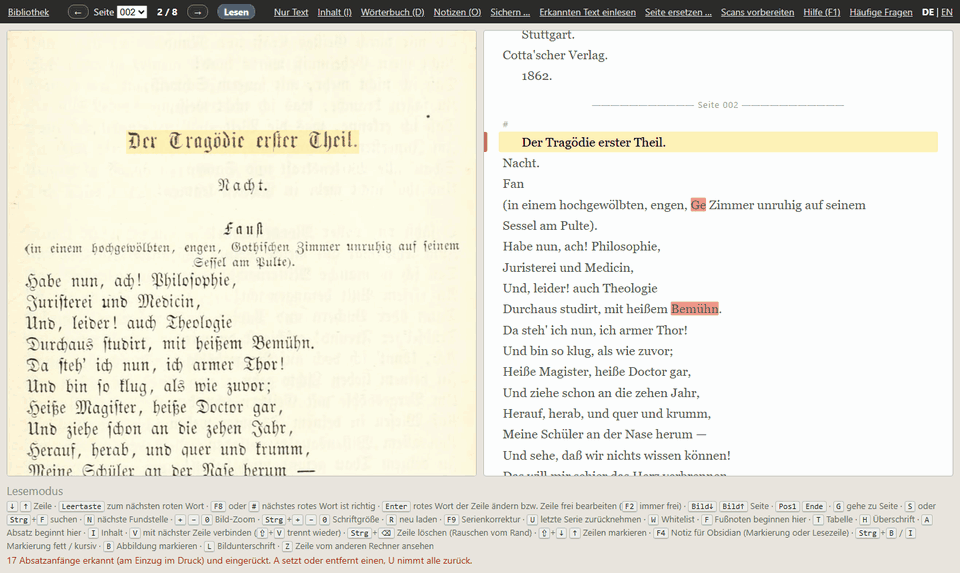Click the 17 Absatzanfänge erkannt status message
The height and width of the screenshot is (573, 960).
tap(239, 560)
